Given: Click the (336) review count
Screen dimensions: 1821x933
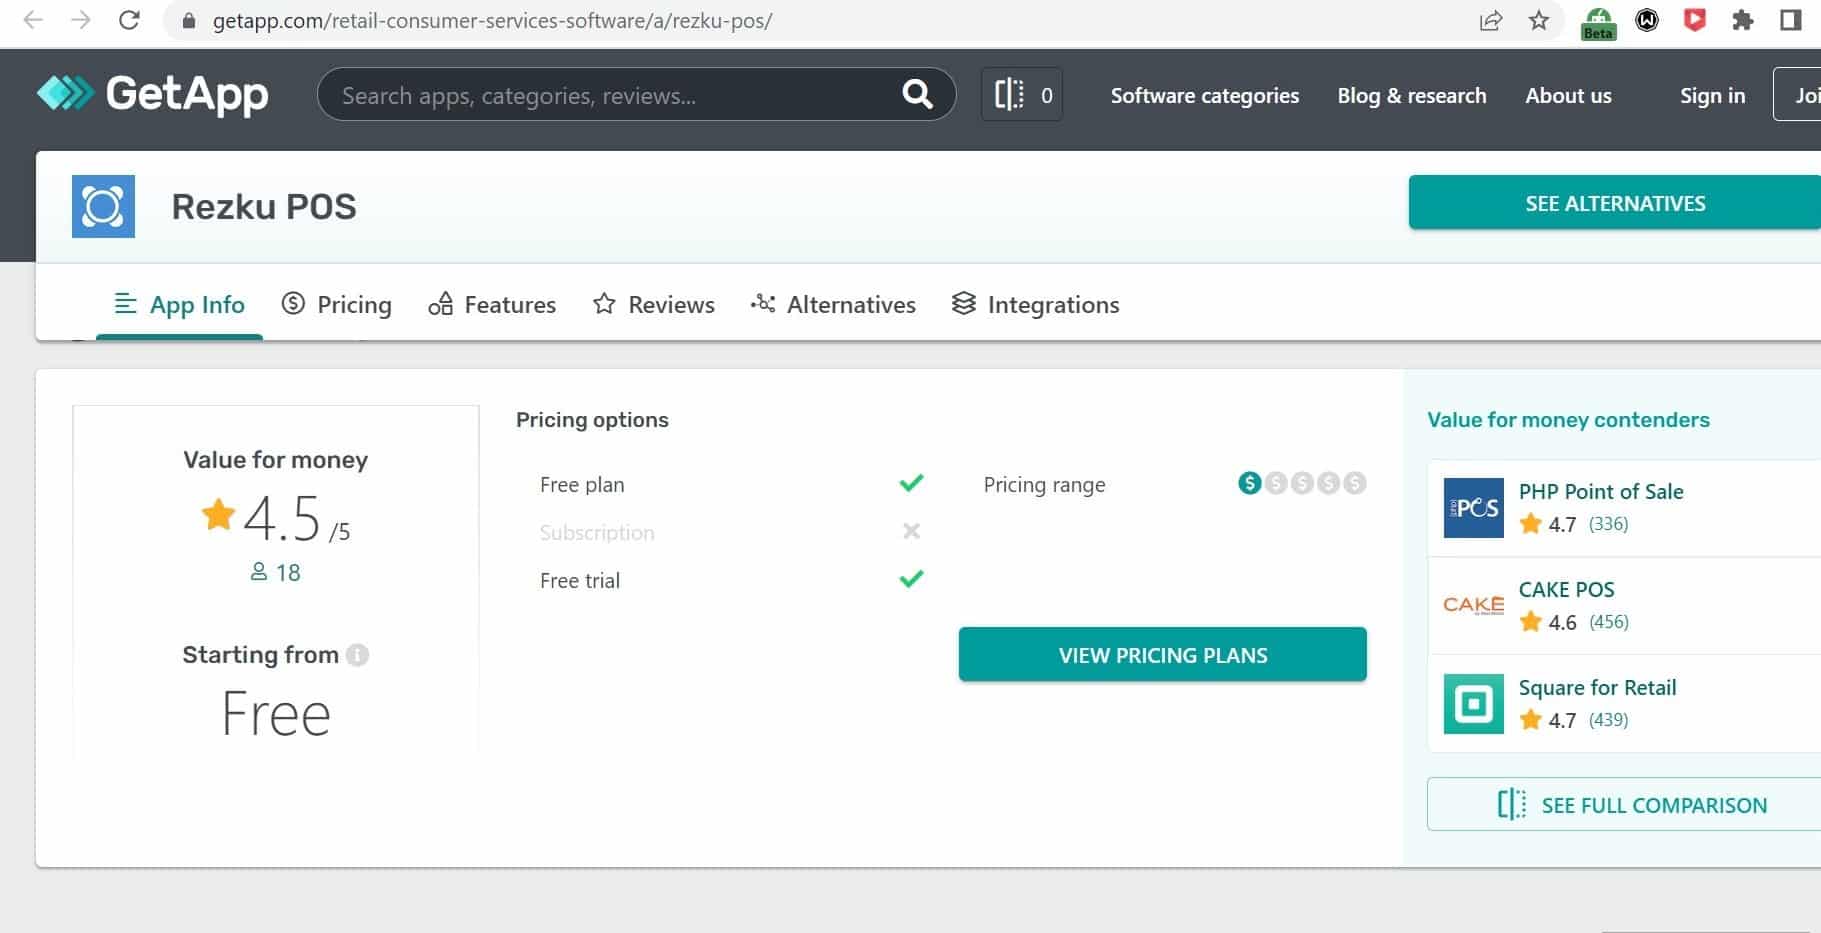Looking at the screenshot, I should [x=1608, y=523].
